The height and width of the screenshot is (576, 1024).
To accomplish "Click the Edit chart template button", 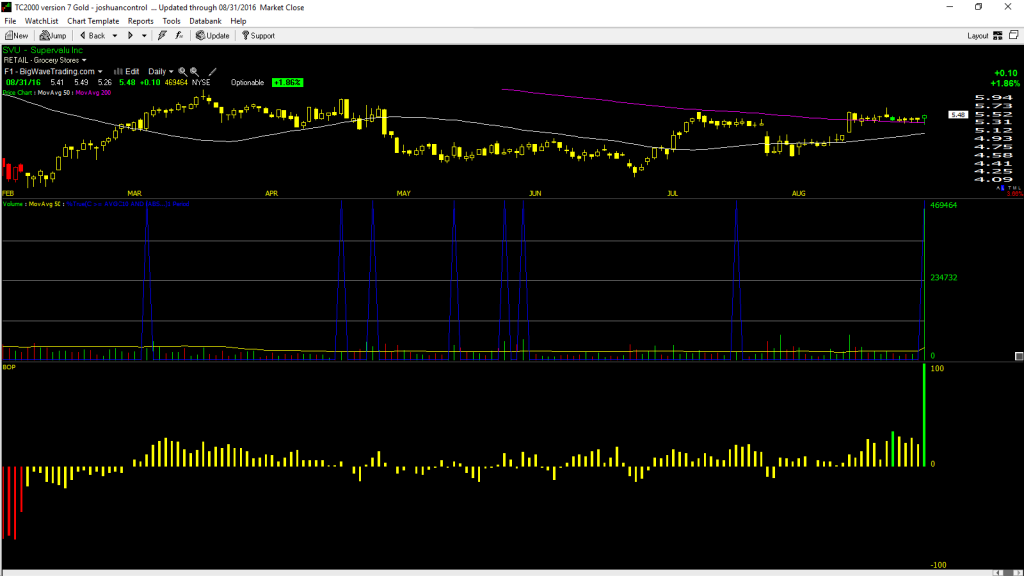I will pyautogui.click(x=127, y=72).
